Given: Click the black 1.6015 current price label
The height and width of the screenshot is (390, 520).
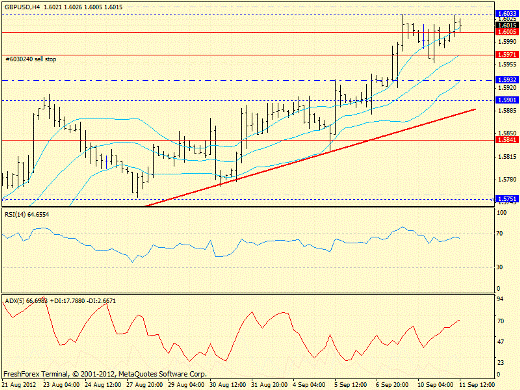Looking at the screenshot, I should (507, 25).
